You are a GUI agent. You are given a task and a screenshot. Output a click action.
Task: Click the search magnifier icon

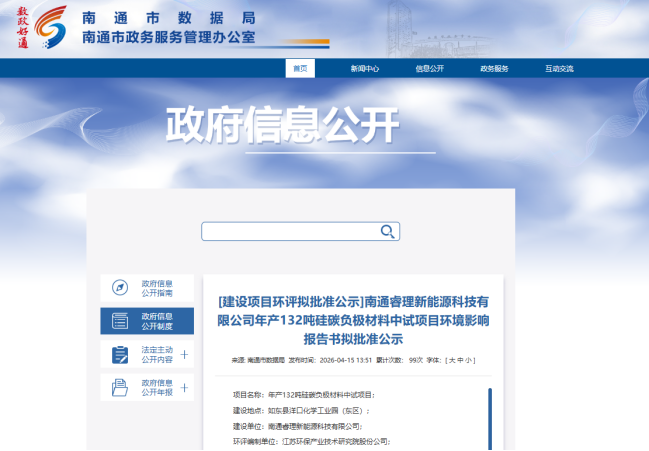click(387, 231)
